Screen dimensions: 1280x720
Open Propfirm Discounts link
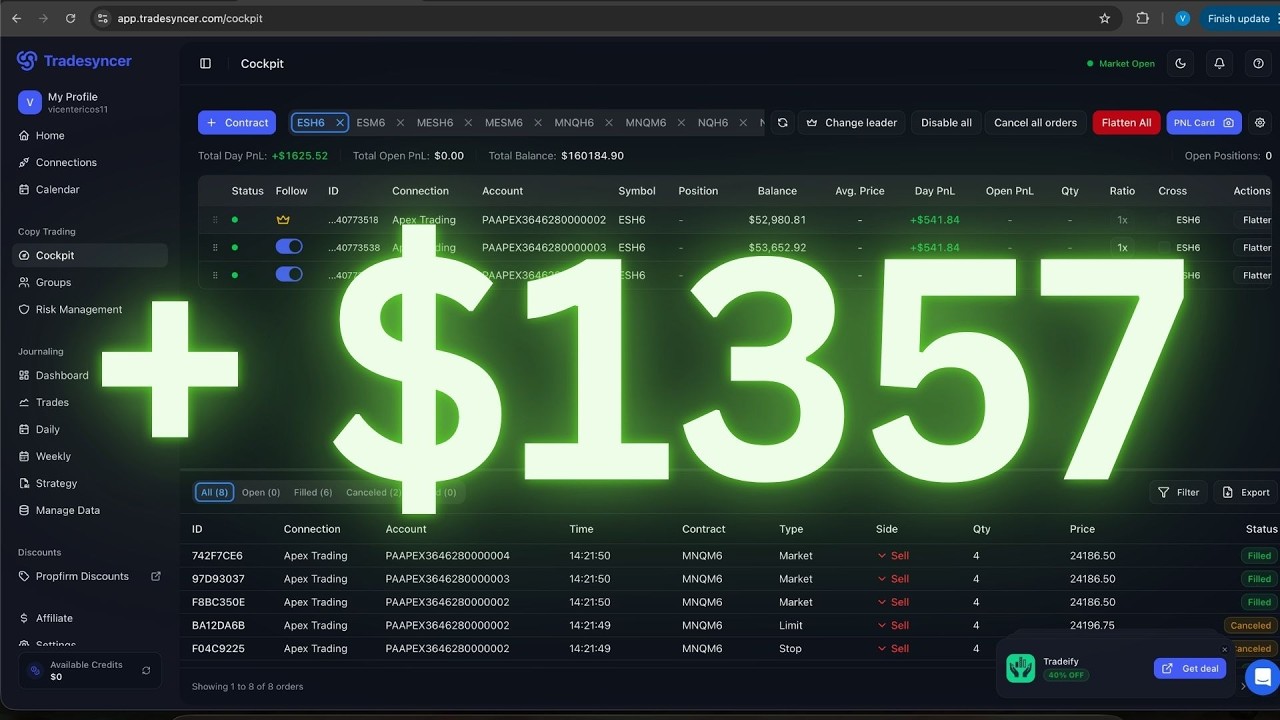point(90,577)
